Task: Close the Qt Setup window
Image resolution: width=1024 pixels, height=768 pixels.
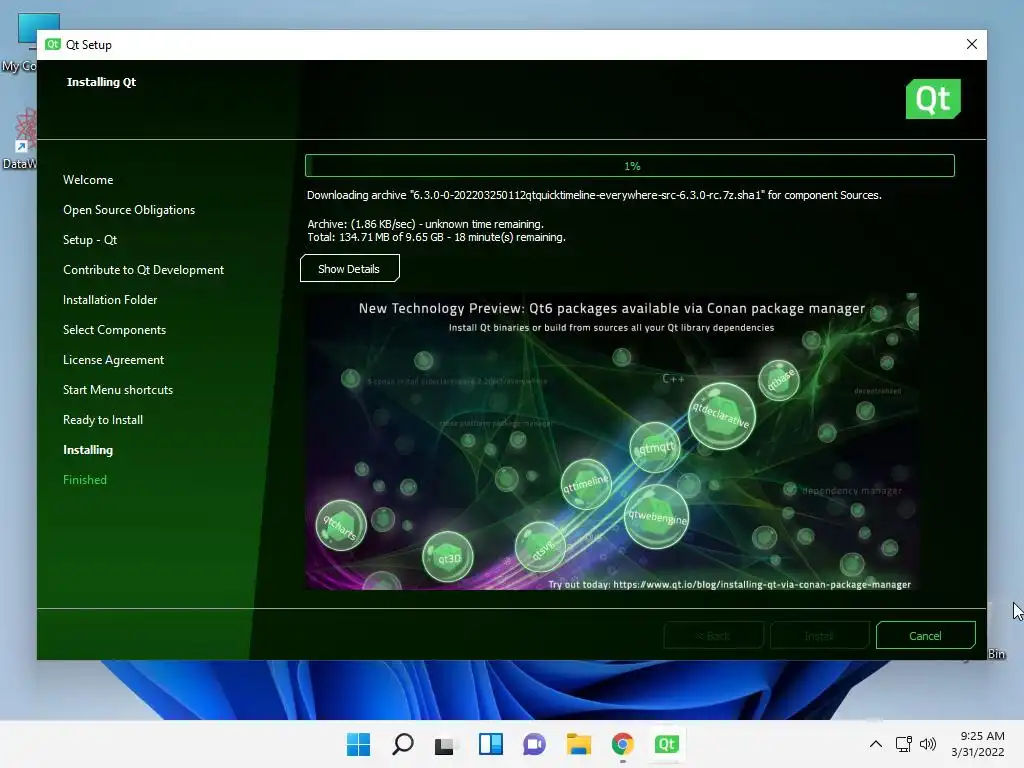Action: [x=972, y=44]
